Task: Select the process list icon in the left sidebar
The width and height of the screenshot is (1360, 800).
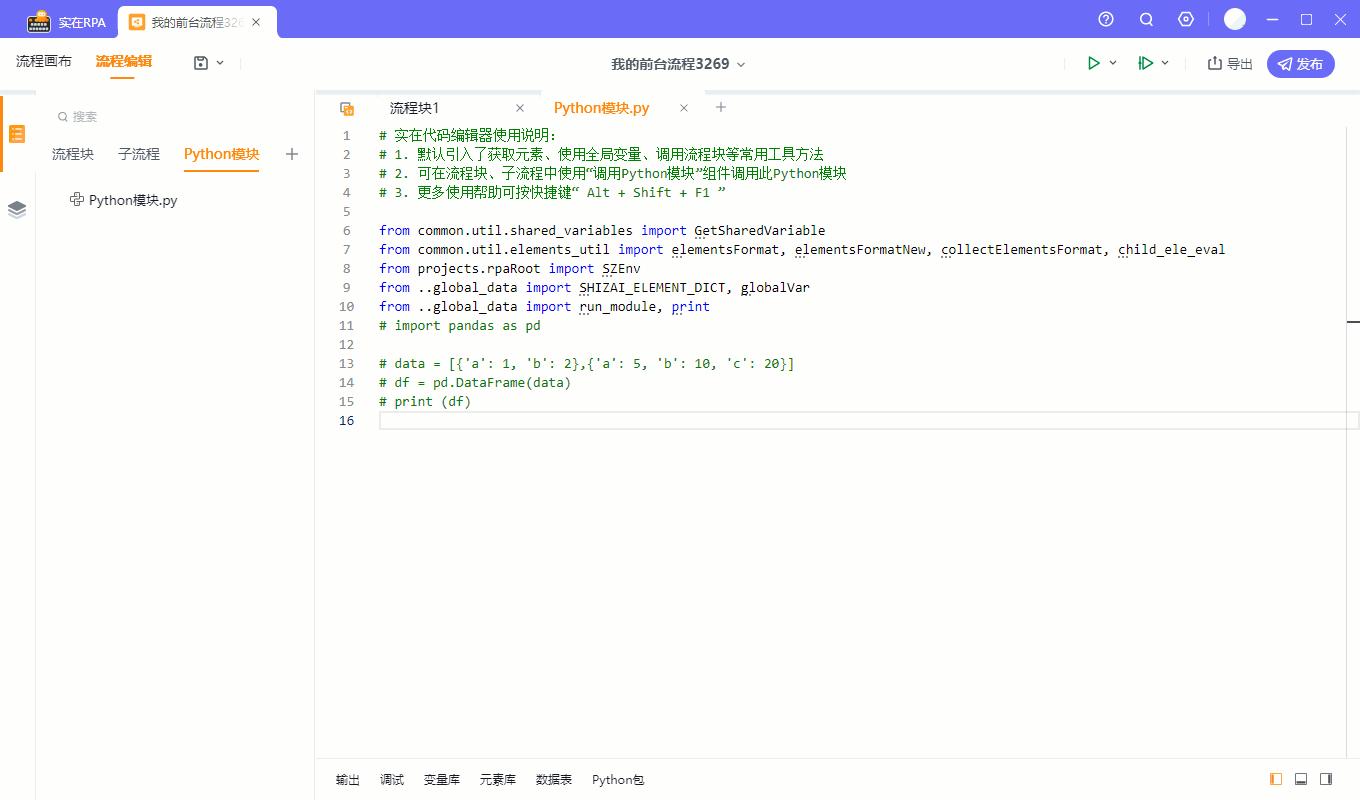Action: [x=16, y=133]
